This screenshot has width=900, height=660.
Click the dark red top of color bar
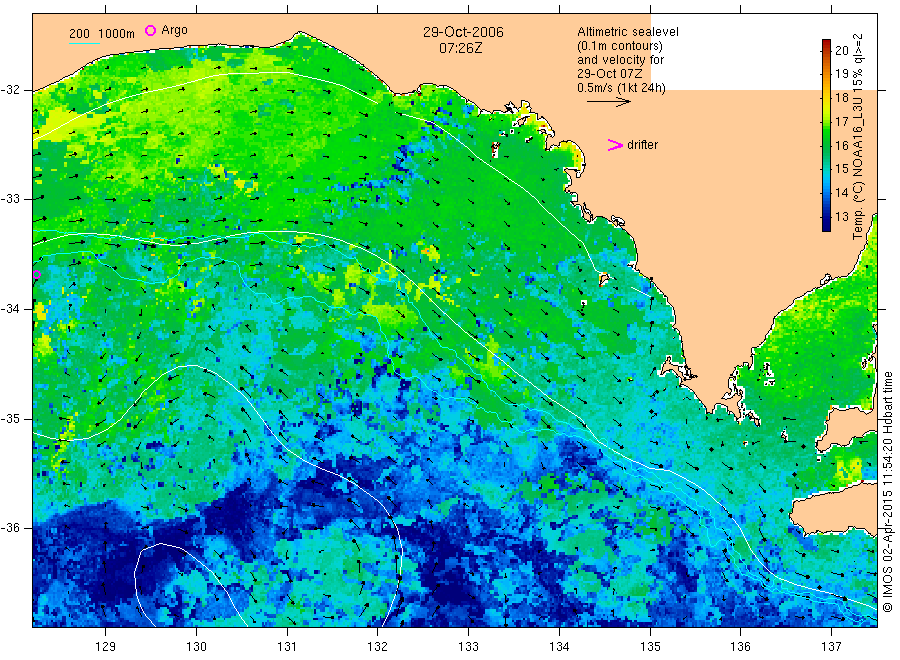(x=826, y=43)
